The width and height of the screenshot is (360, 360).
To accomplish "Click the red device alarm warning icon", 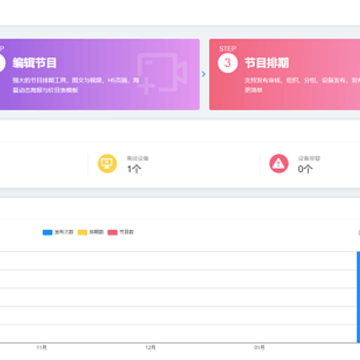I will click(279, 163).
